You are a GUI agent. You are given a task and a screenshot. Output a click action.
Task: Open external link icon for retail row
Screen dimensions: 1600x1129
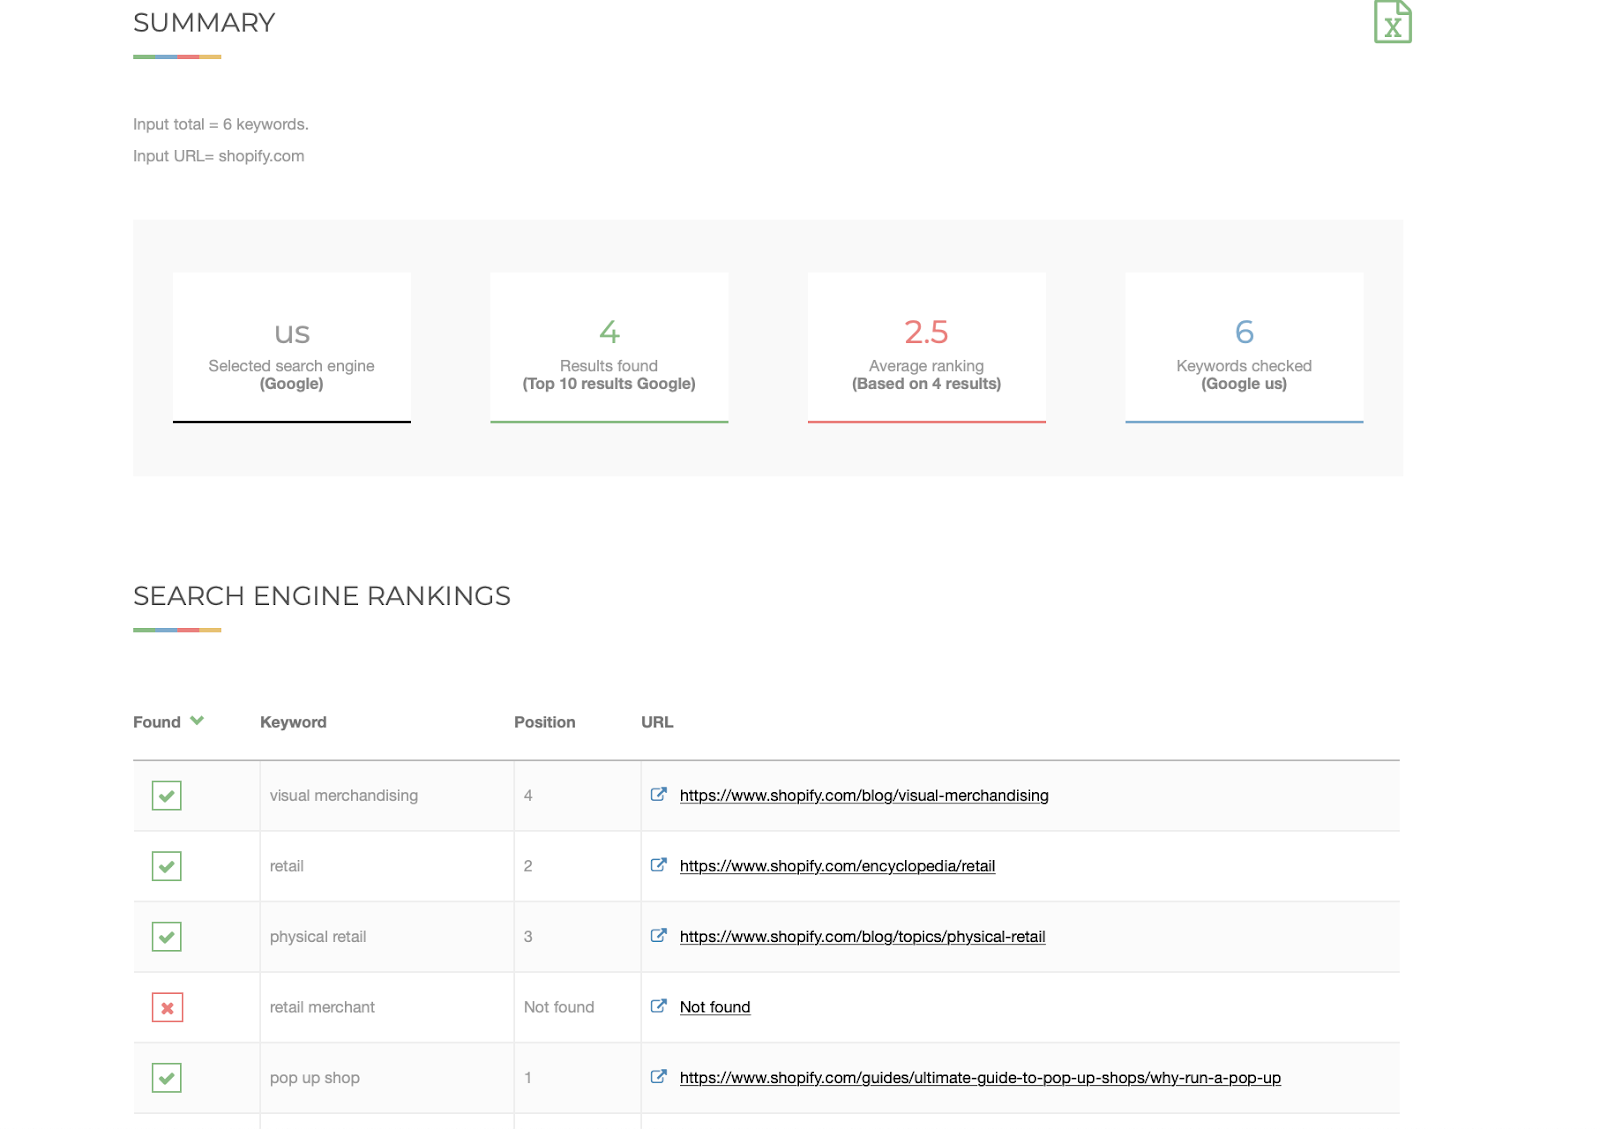(658, 865)
